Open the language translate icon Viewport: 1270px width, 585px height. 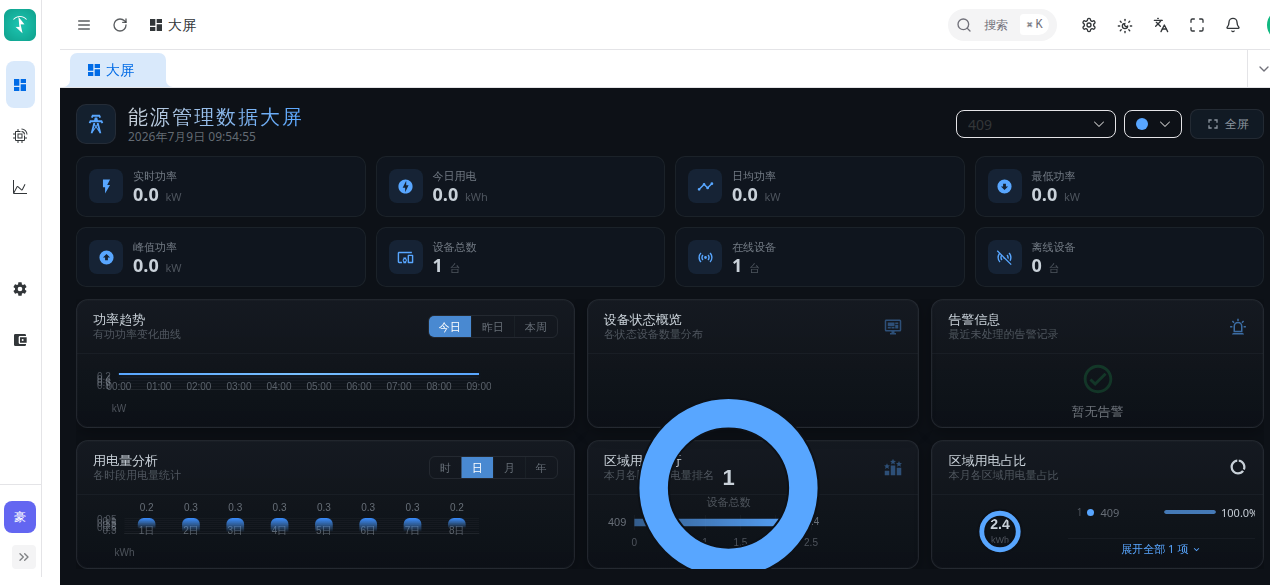tap(1161, 25)
